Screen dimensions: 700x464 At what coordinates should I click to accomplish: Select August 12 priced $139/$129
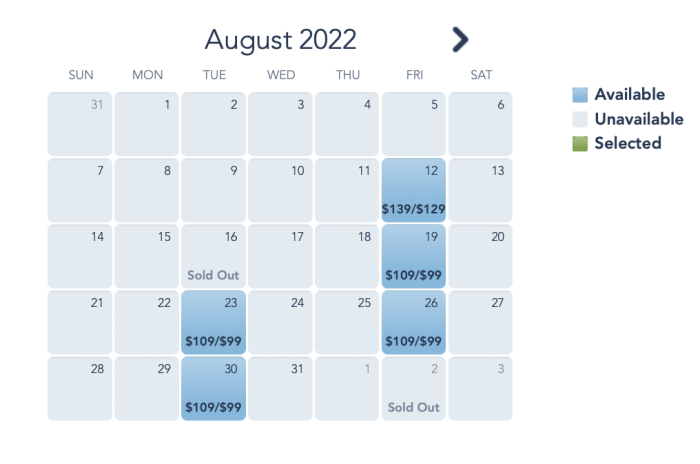point(413,190)
